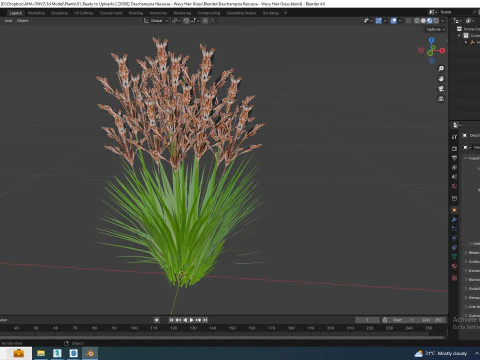Viewport: 480px width, 360px height.
Task: Open the Options dropdown in viewport
Action: (436, 29)
